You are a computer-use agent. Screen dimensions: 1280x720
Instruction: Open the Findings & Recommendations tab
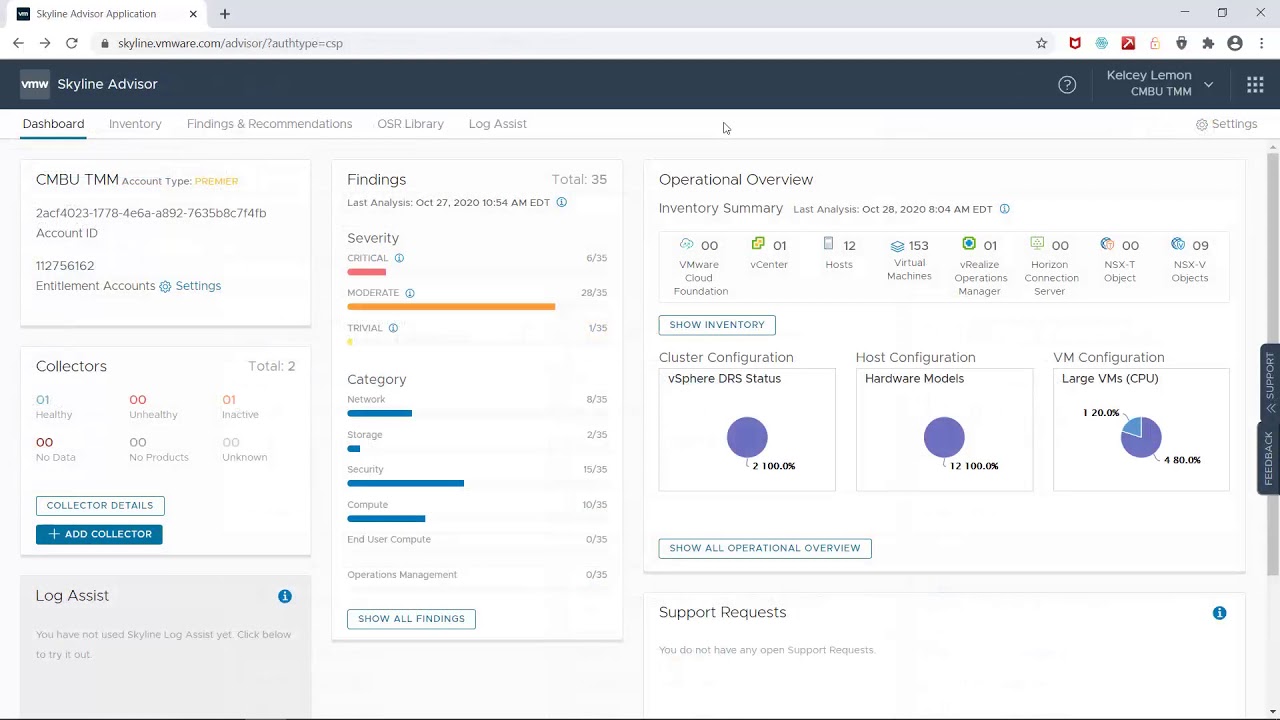269,124
